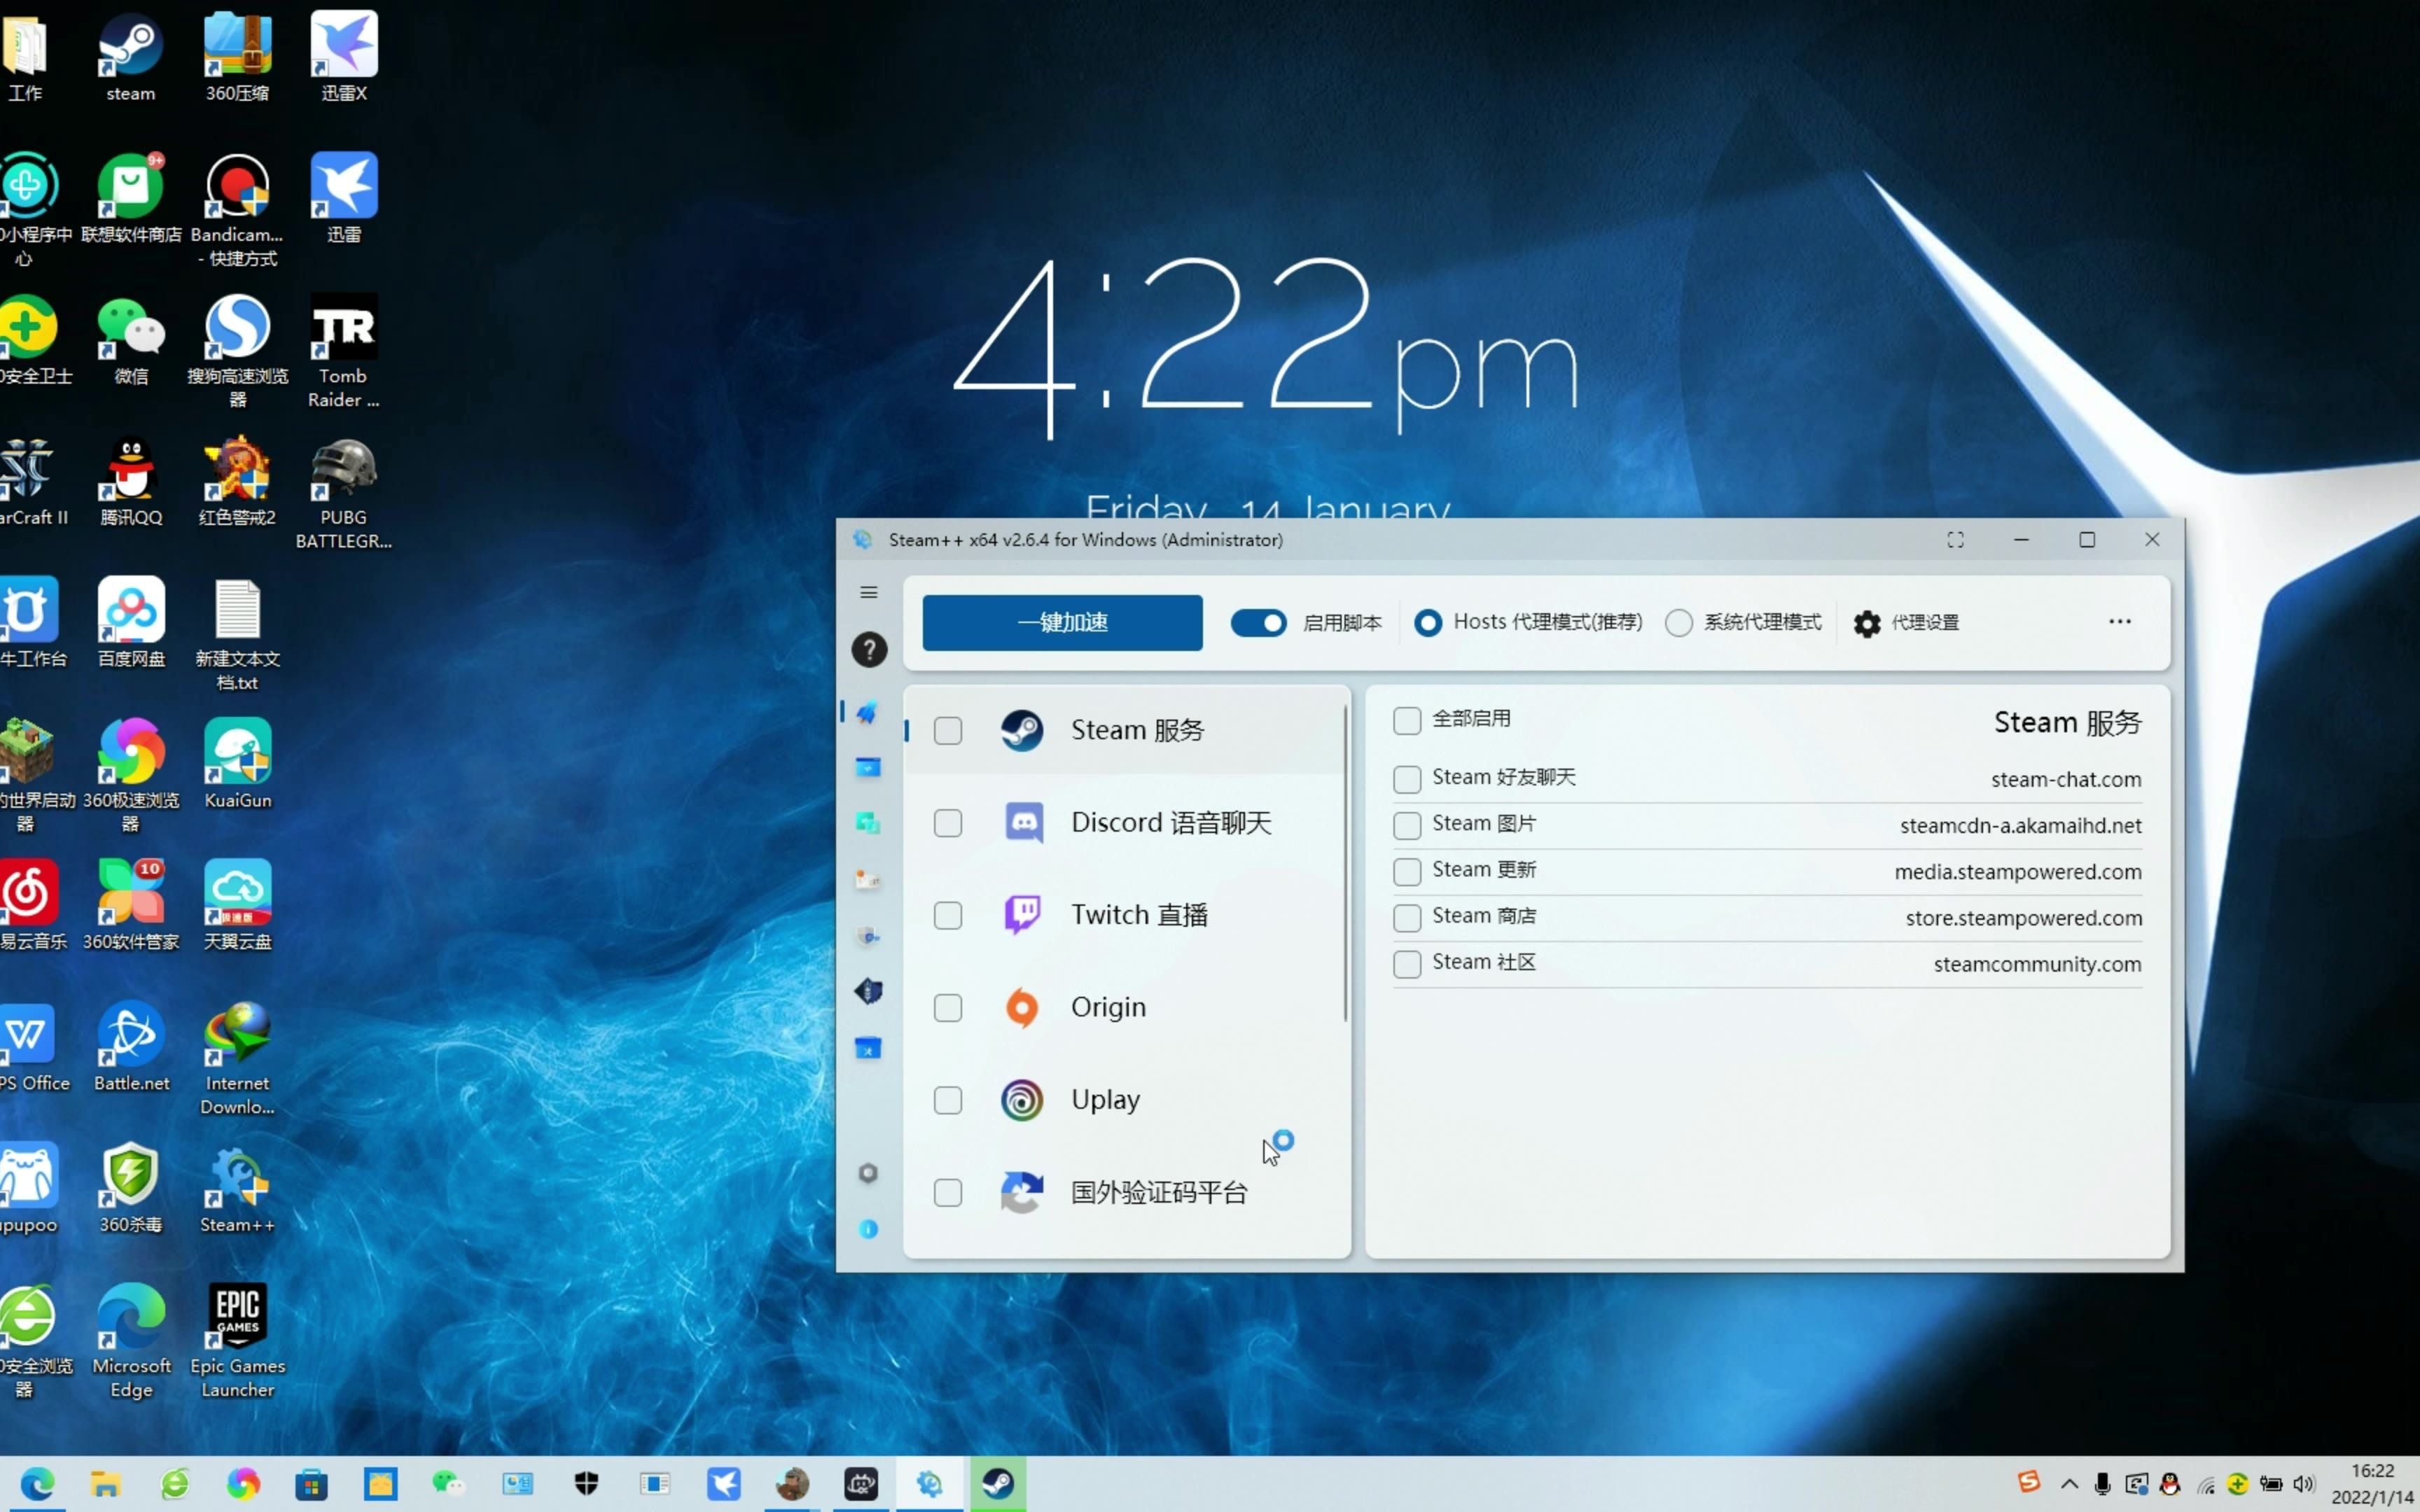2420x1512 pixels.
Task: Click steam-chat.com domain text
Action: pos(2066,779)
